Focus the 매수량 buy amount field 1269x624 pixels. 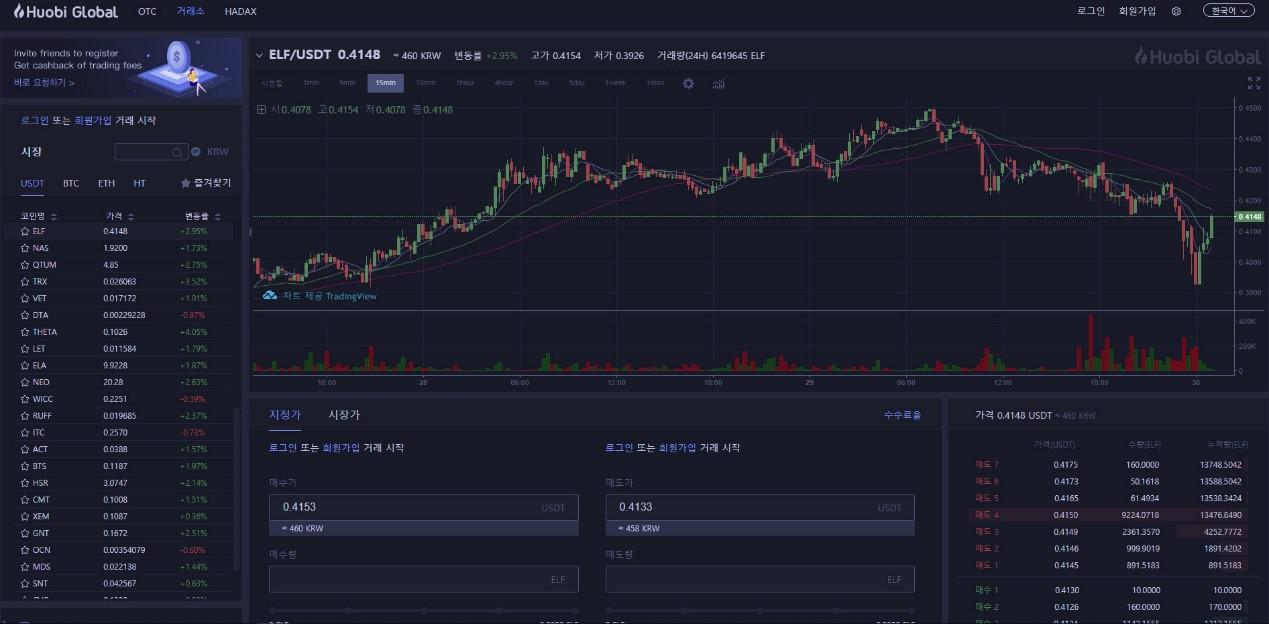pos(424,579)
